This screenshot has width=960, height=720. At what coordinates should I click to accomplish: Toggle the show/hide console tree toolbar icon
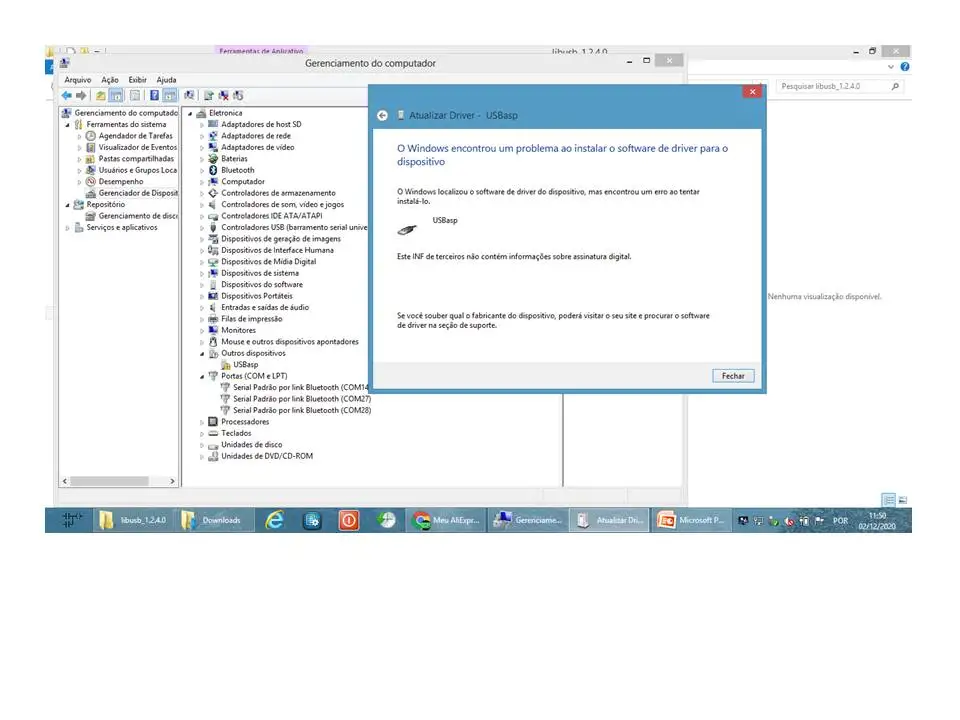[x=116, y=96]
